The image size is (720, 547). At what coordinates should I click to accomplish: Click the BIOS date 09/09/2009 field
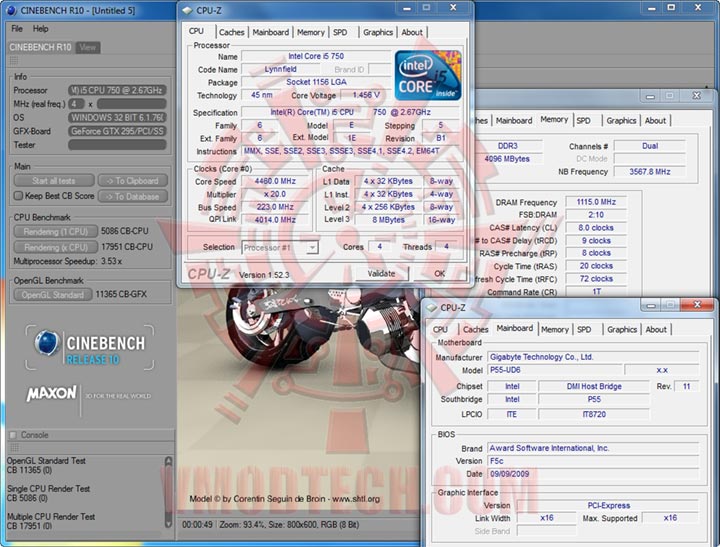pos(594,474)
